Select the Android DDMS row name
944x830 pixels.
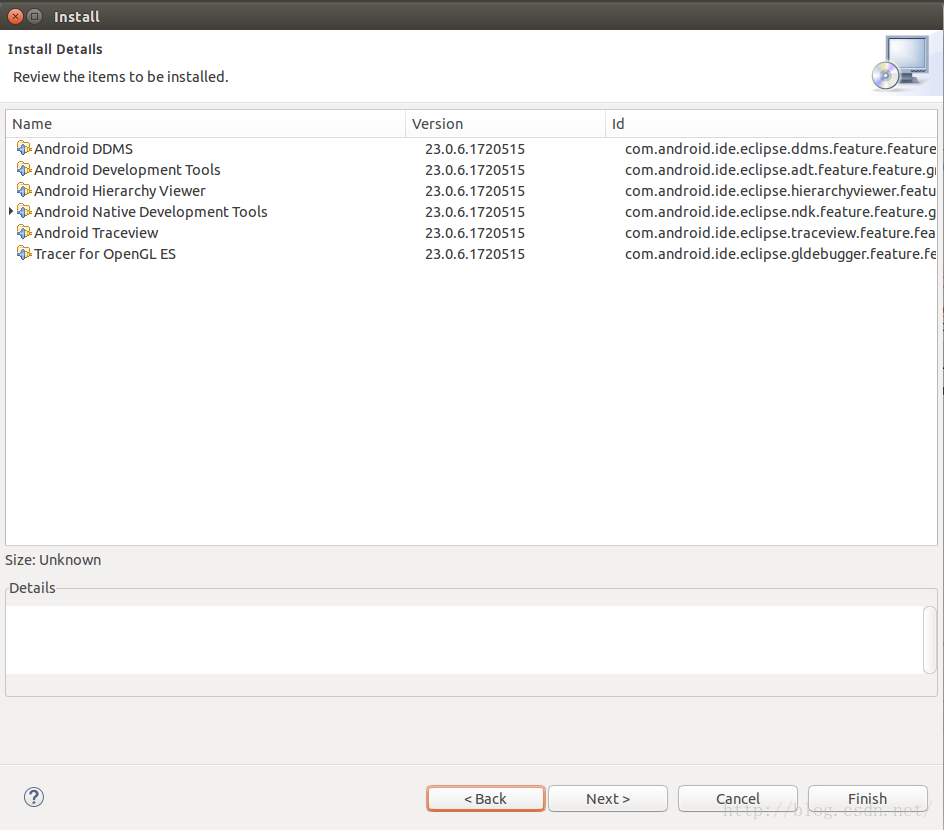tap(84, 149)
